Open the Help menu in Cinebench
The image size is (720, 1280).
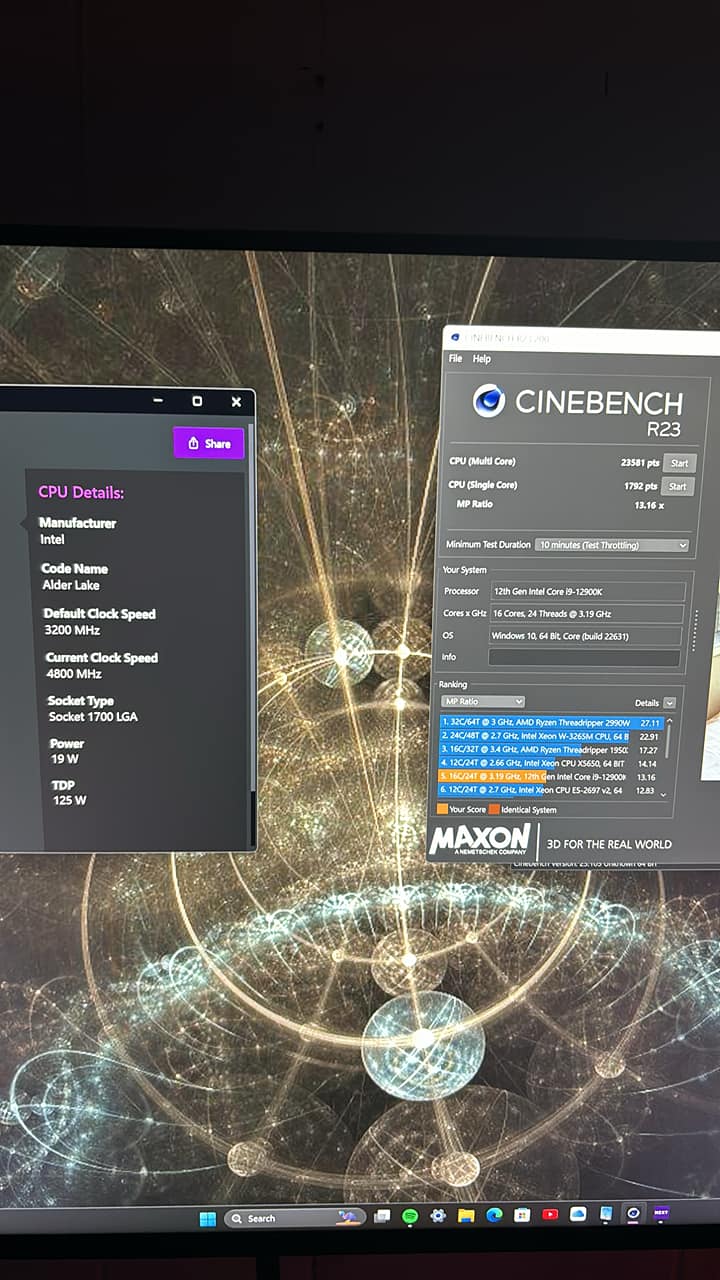(482, 359)
